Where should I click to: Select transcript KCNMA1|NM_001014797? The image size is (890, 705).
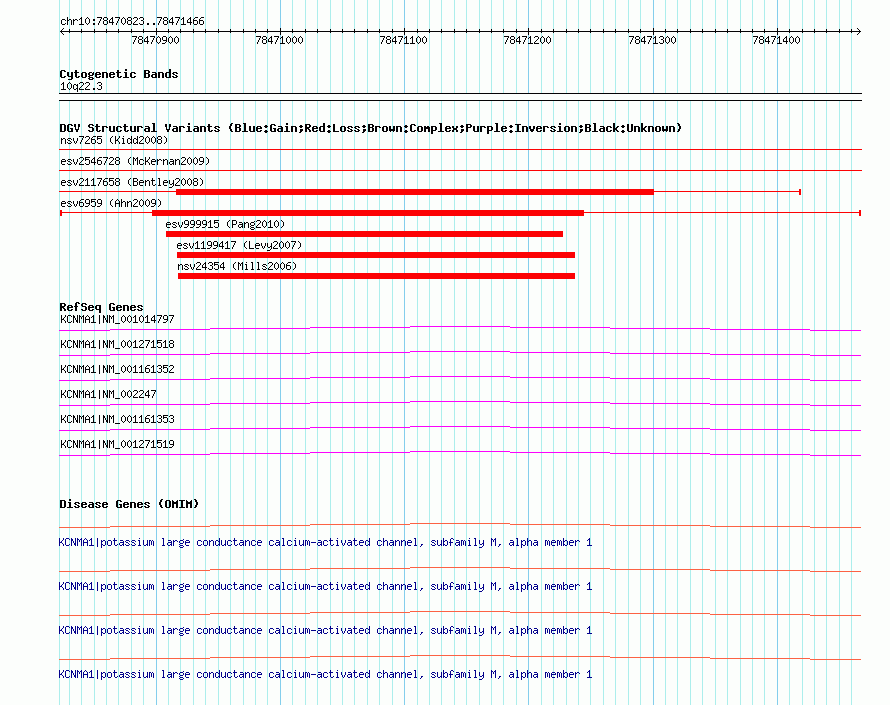(x=117, y=320)
